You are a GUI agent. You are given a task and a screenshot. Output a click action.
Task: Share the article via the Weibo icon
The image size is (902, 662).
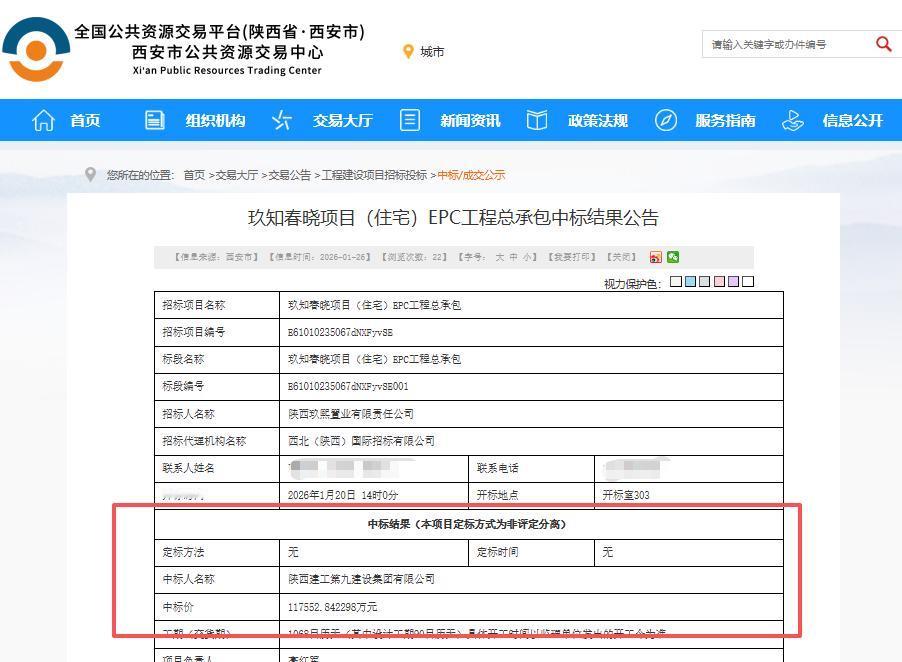coord(655,257)
